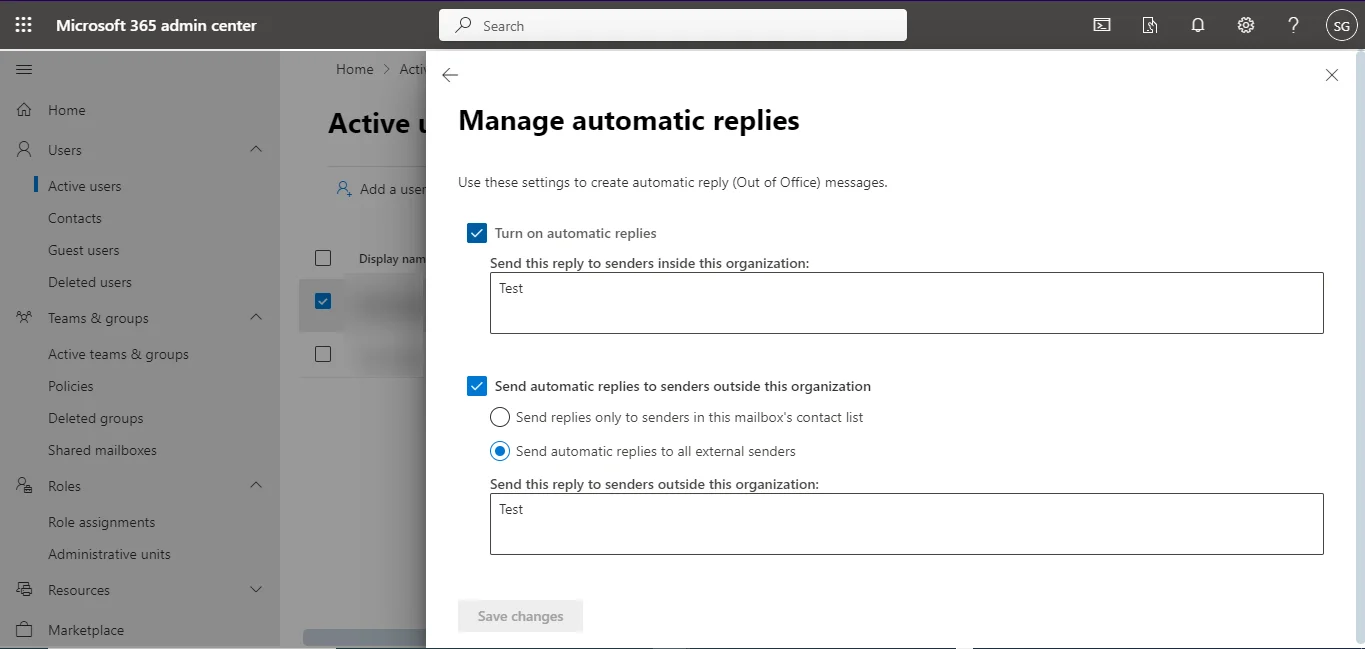The image size is (1365, 649).
Task: Click the Marketplace label in sidebar
Action: [x=86, y=630]
